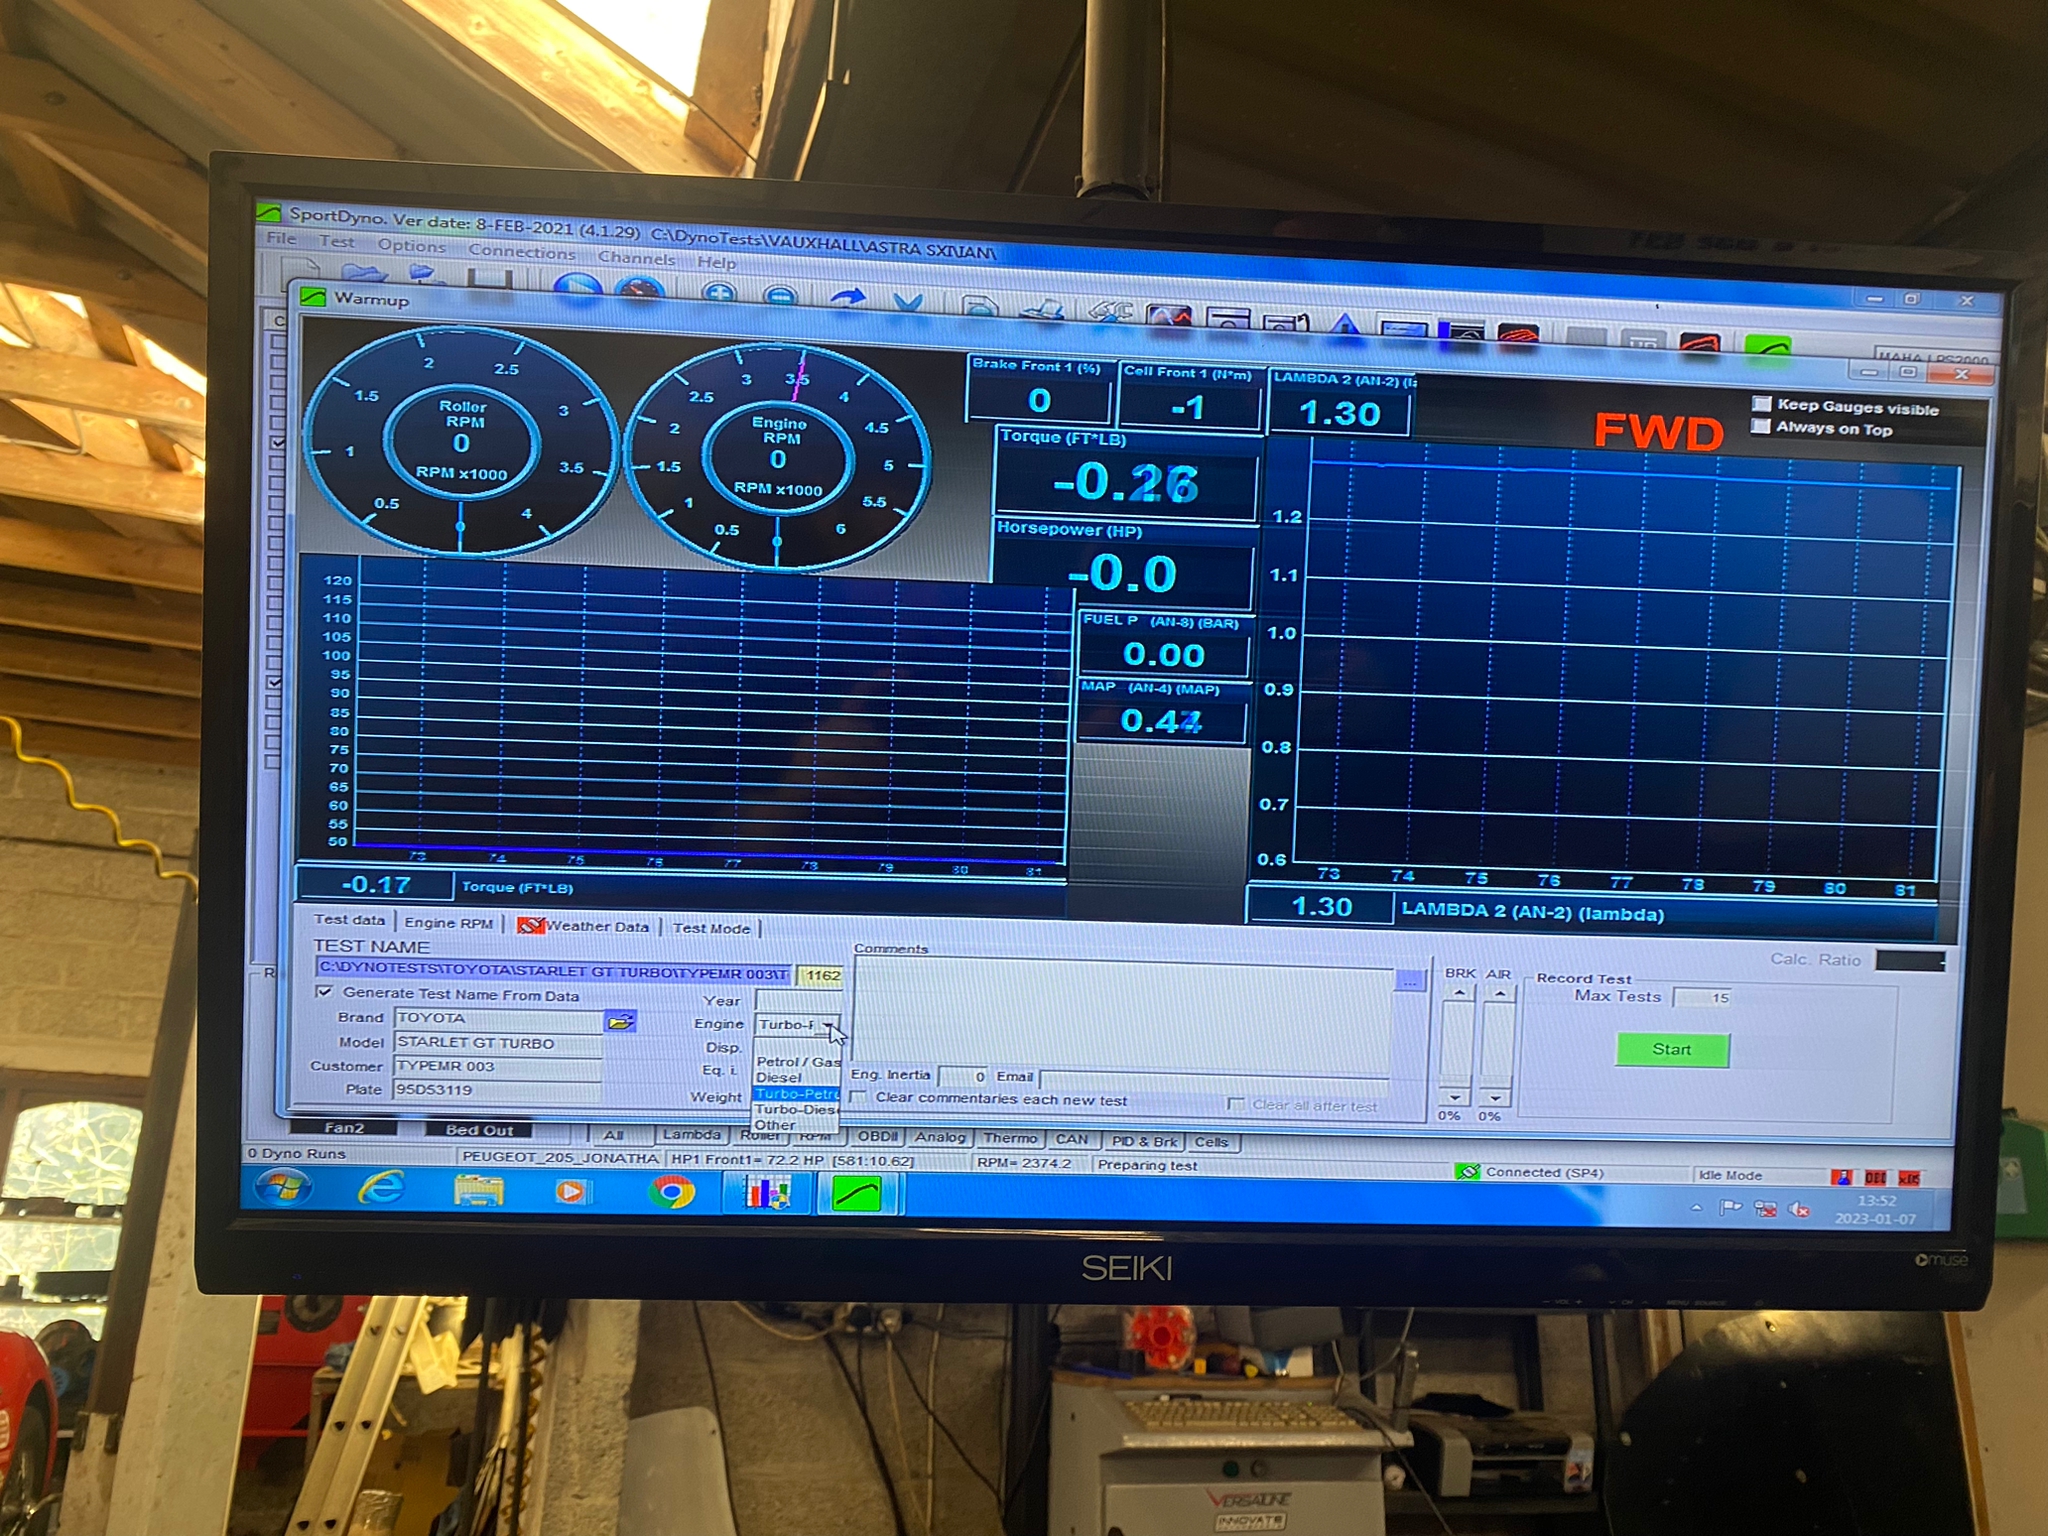The width and height of the screenshot is (2048, 1536).
Task: Enable Keep Gauges visible checkbox
Action: 1762,404
